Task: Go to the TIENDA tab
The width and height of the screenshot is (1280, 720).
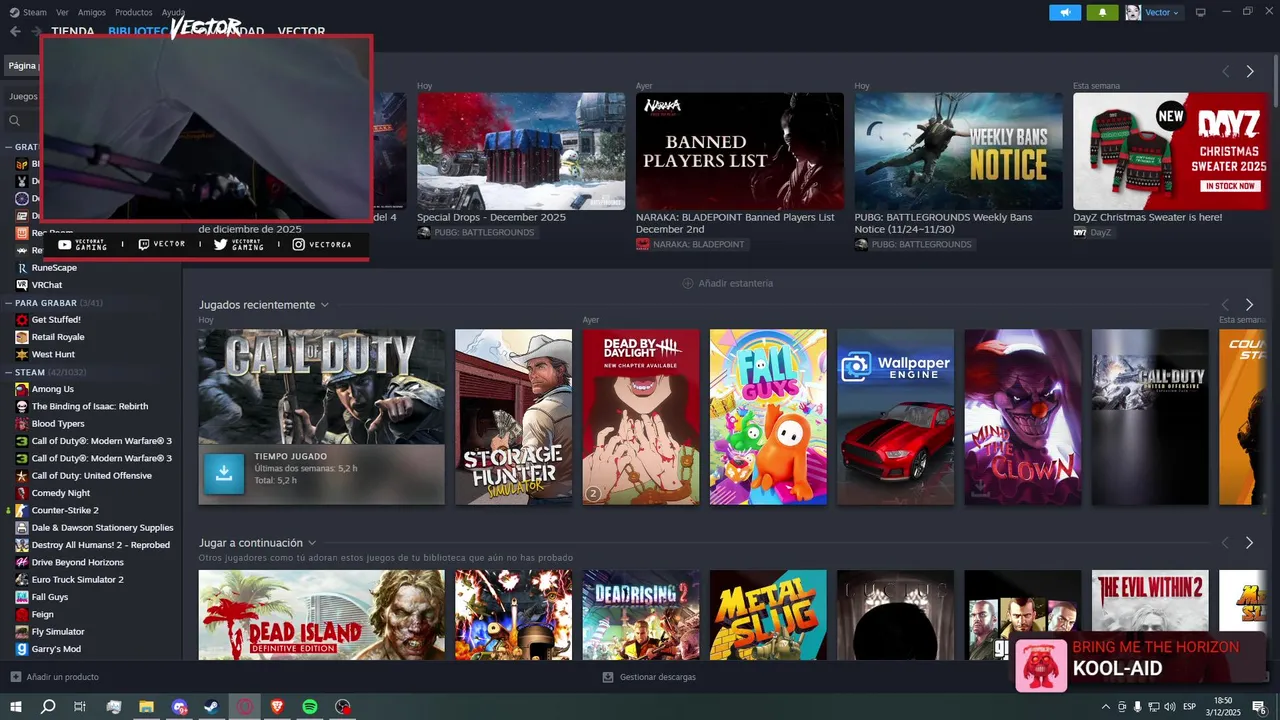Action: (x=73, y=31)
